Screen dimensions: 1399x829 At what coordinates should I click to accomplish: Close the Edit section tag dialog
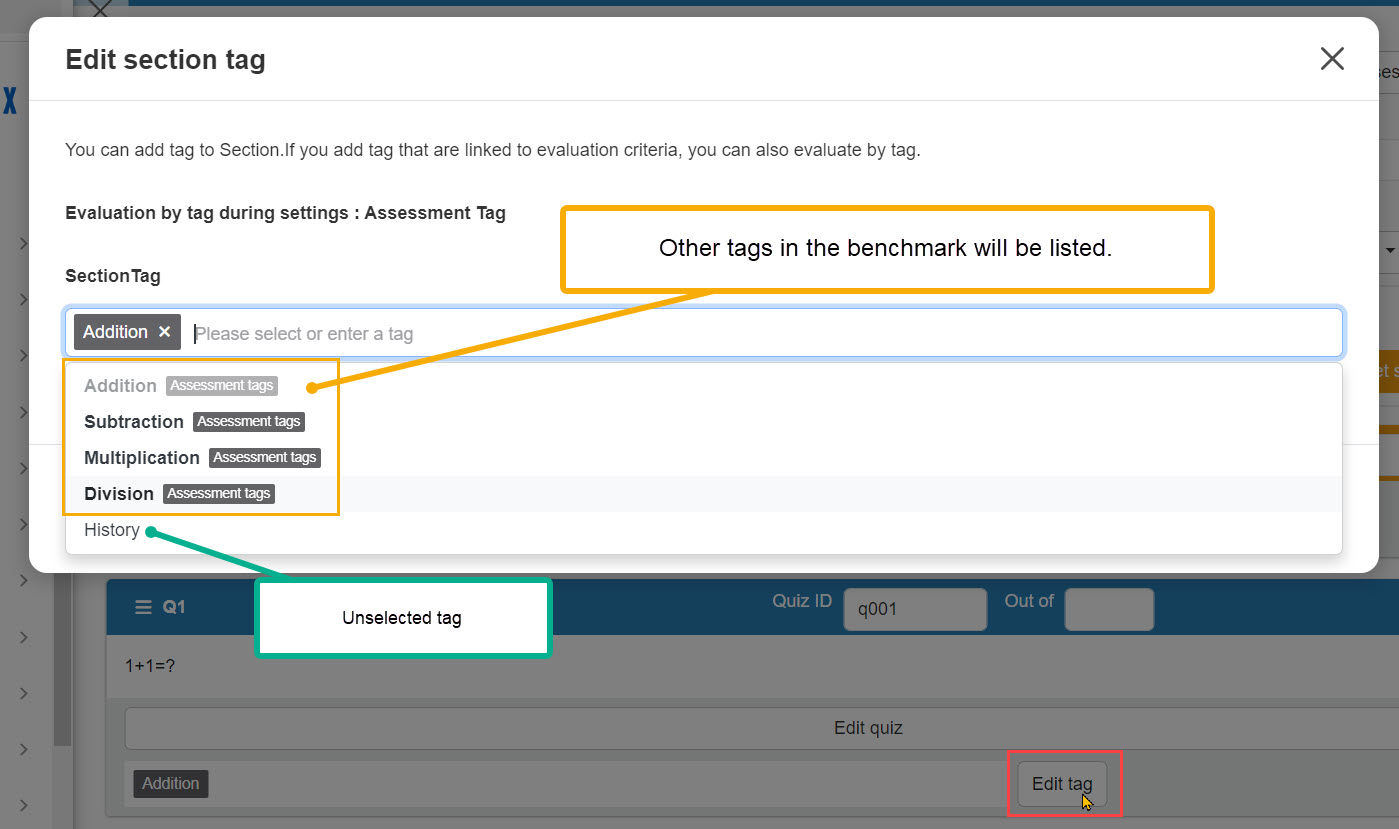click(x=1331, y=59)
